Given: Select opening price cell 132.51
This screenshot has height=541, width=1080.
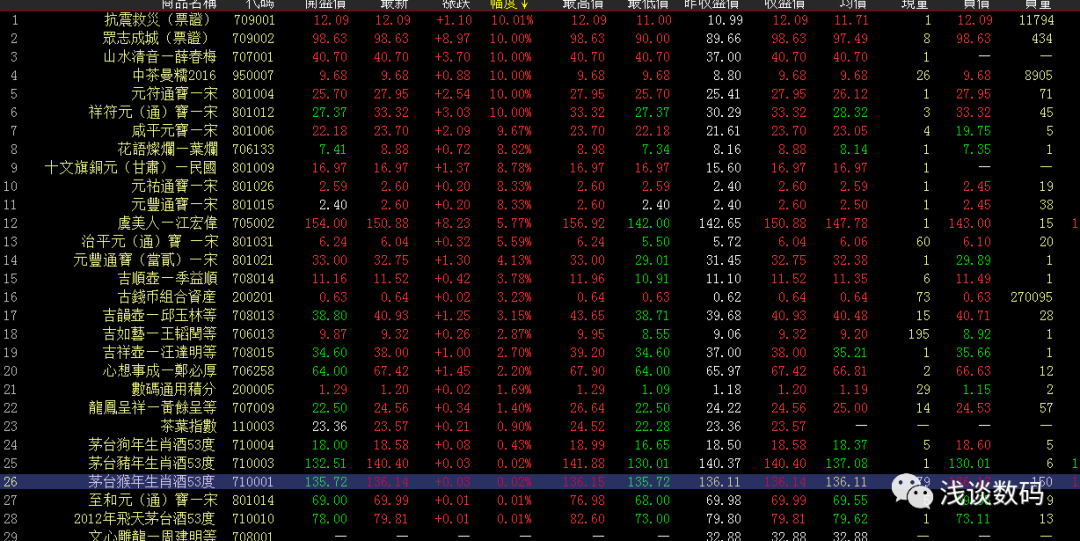Looking at the screenshot, I should (326, 464).
